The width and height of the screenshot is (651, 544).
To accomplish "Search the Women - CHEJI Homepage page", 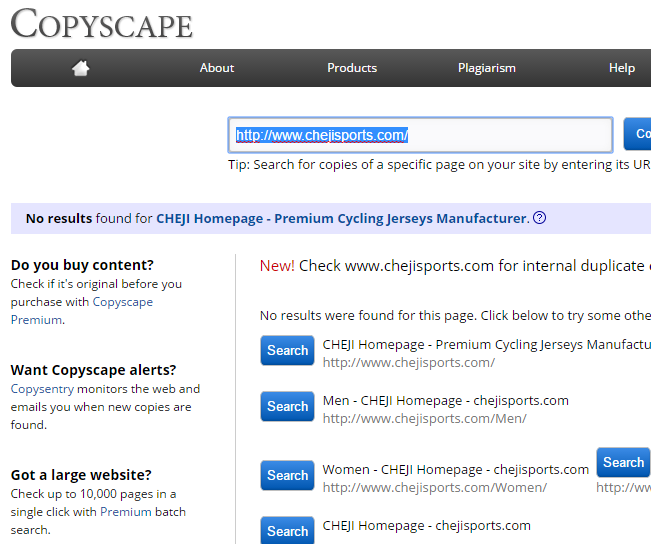I will (287, 475).
